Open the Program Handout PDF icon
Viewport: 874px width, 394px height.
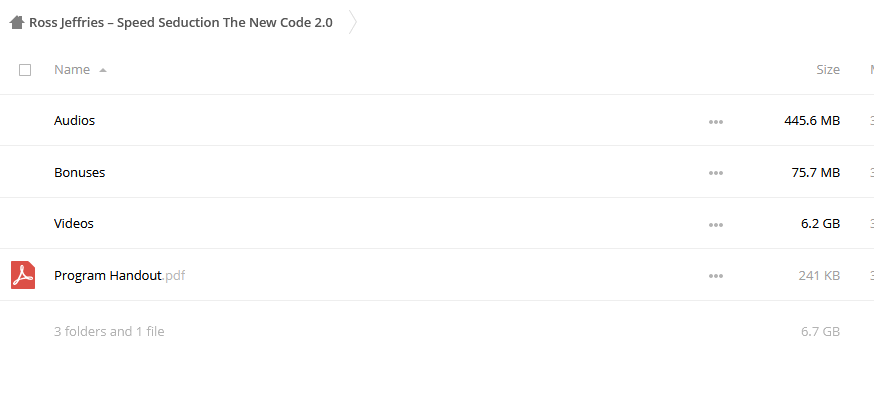(23, 275)
